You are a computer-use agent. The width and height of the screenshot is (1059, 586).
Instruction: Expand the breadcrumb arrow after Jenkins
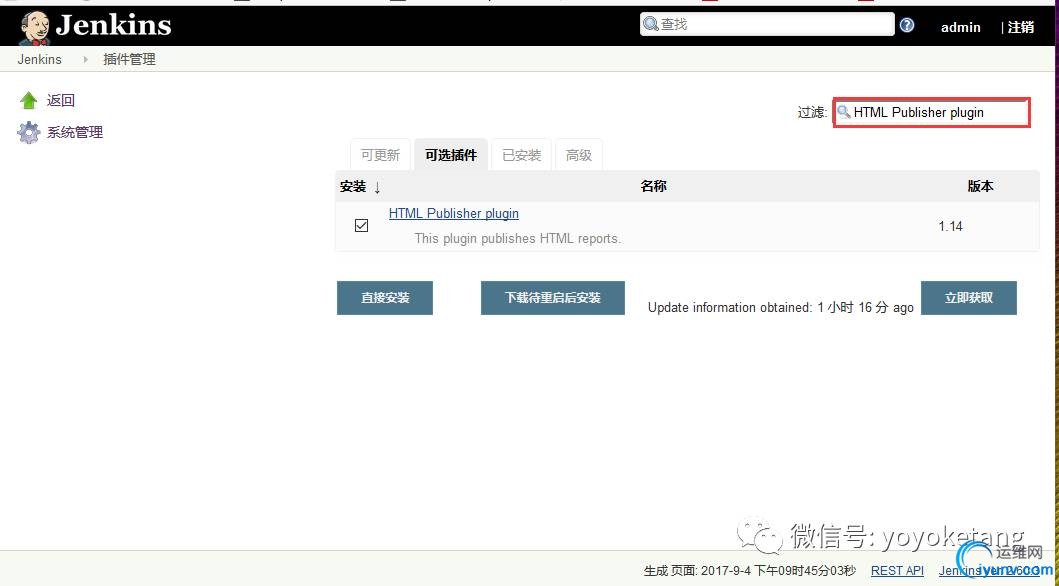[x=85, y=59]
